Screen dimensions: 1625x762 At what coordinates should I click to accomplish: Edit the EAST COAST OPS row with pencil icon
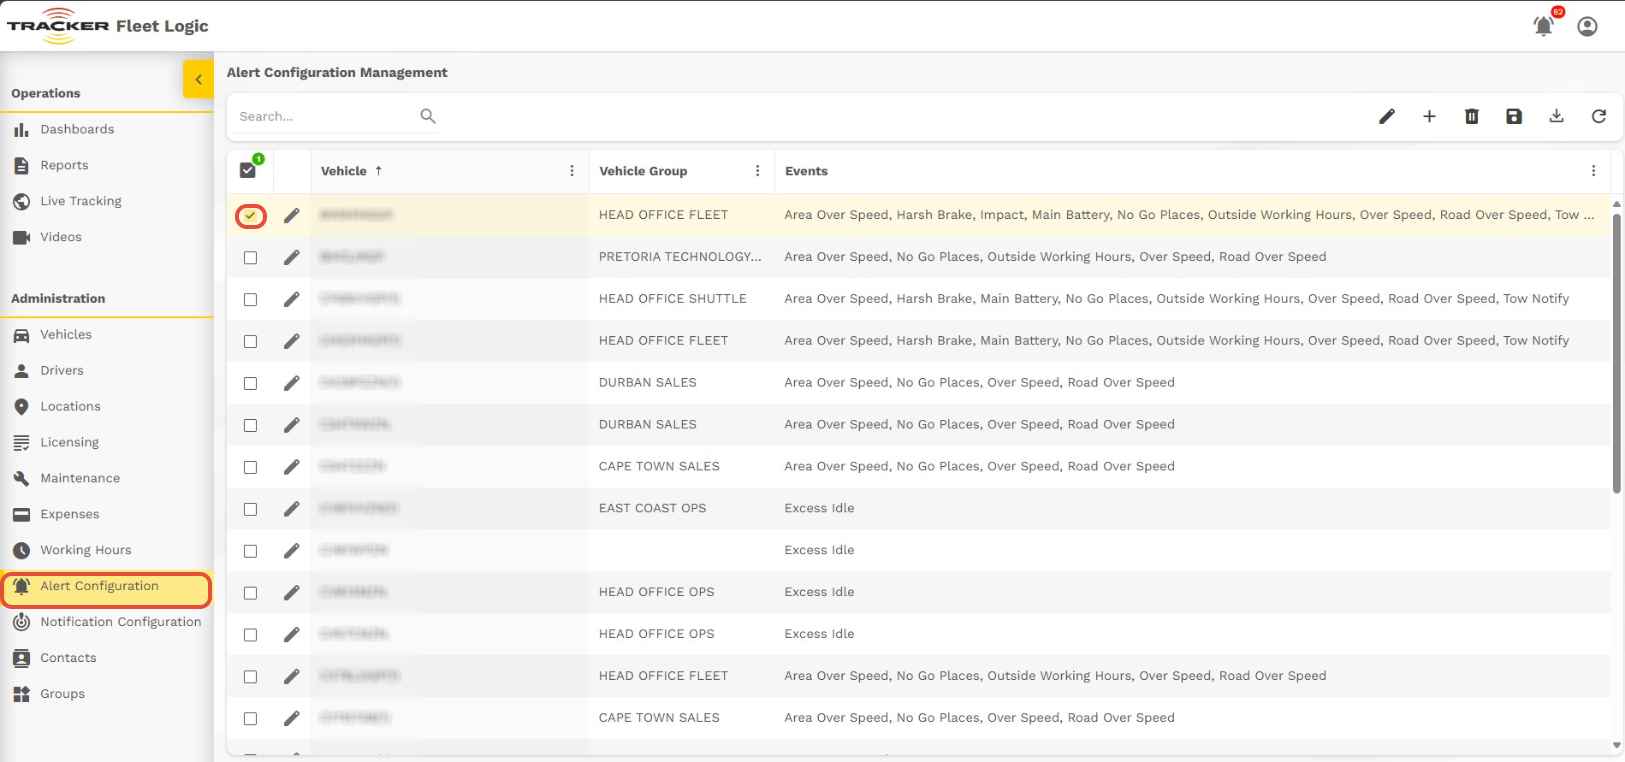(x=291, y=509)
